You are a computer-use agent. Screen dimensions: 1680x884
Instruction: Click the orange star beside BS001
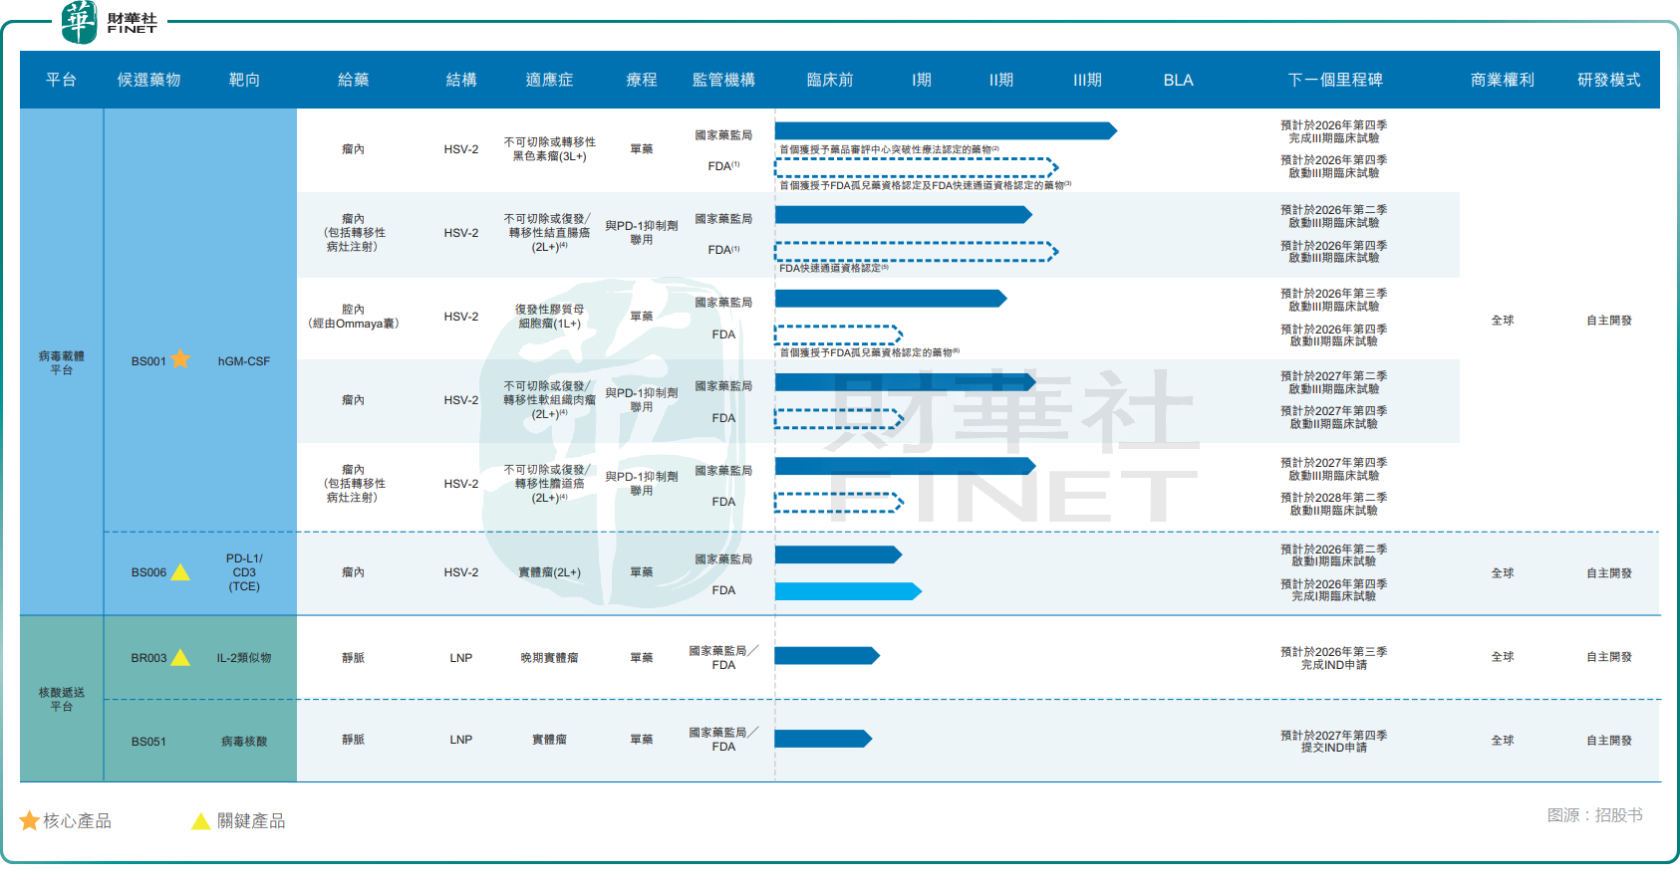tap(180, 359)
